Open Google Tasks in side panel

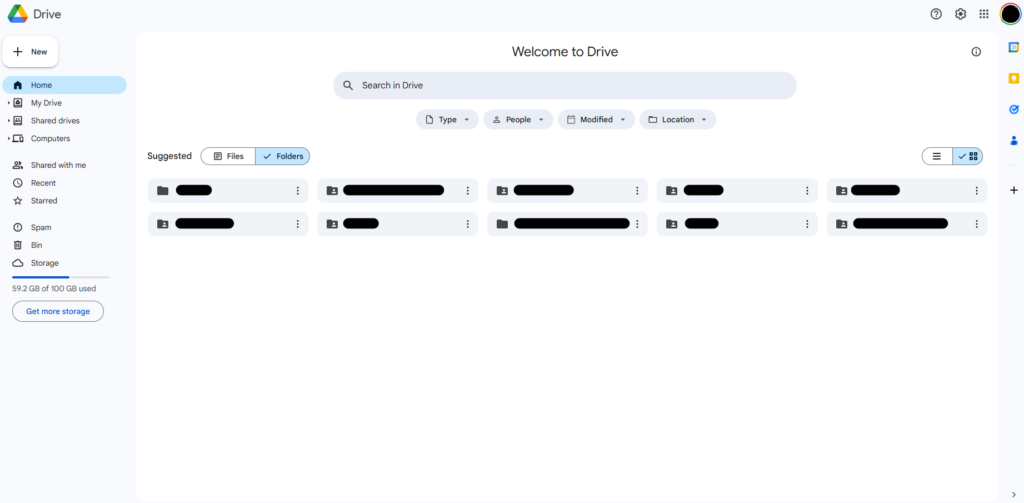(1013, 109)
